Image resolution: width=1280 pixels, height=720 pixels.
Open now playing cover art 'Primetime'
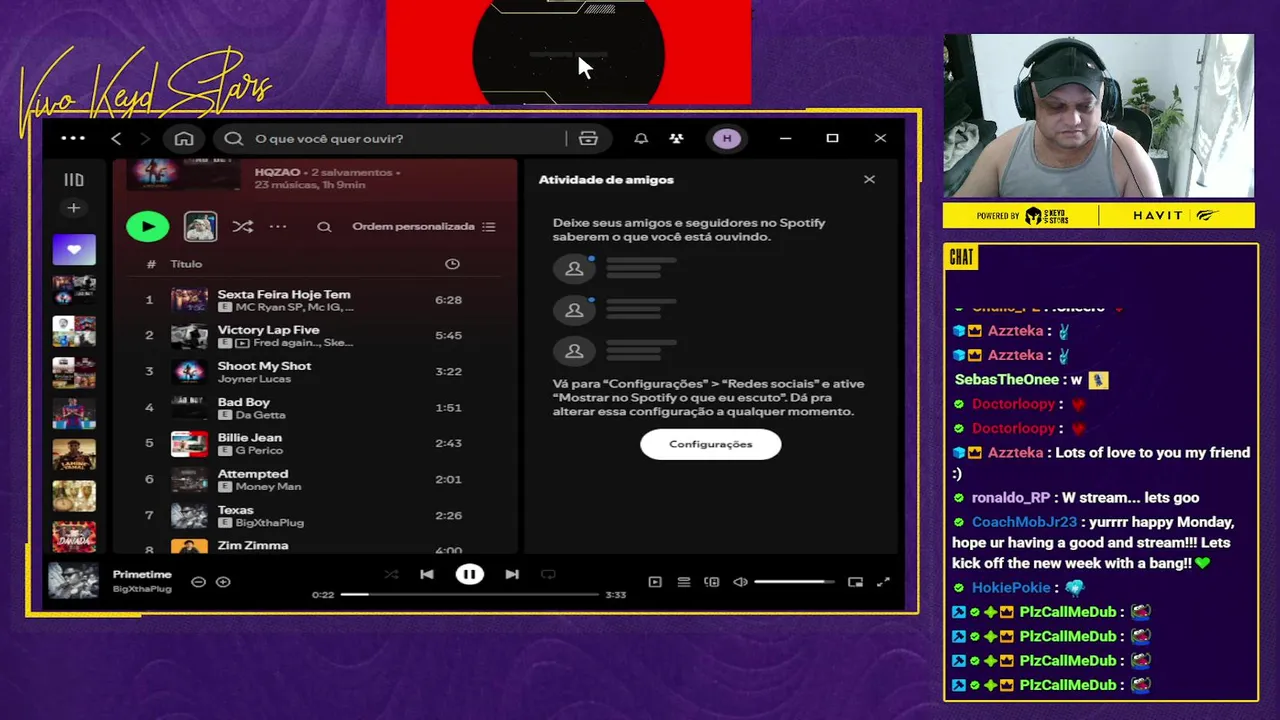74,581
